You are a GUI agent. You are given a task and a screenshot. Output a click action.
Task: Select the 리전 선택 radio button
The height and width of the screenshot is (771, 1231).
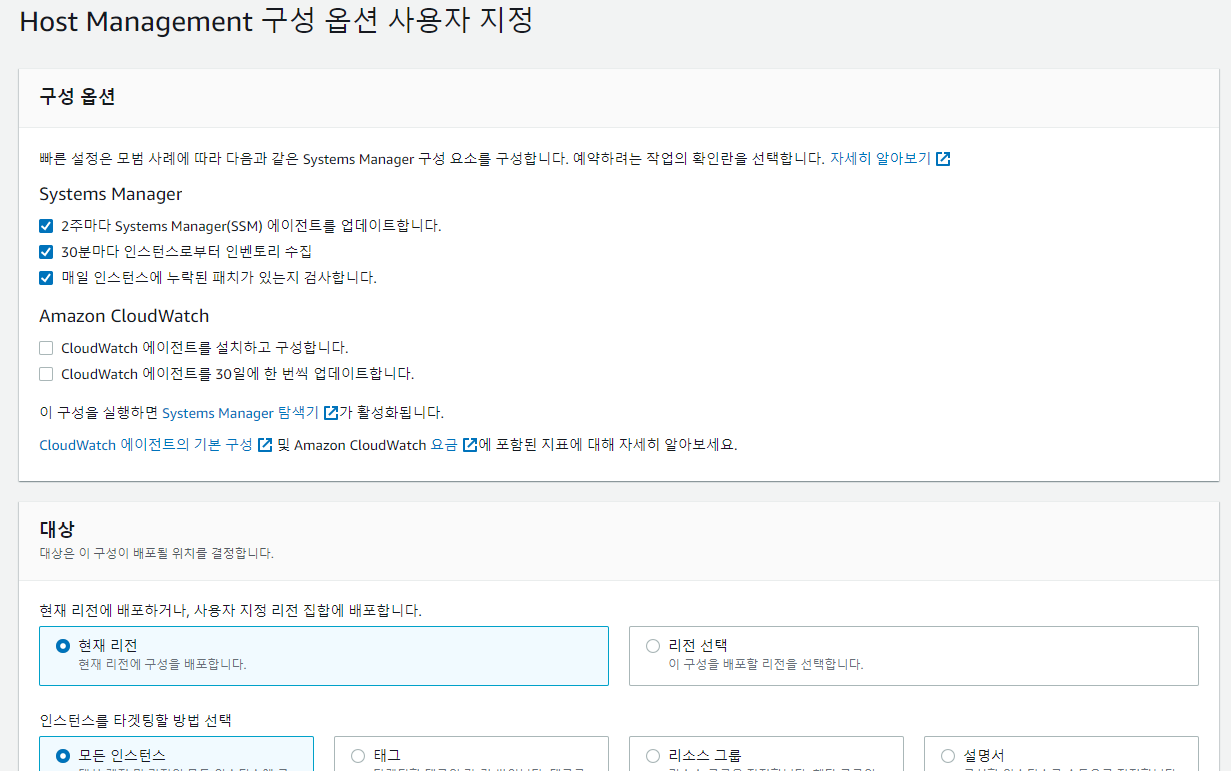click(x=653, y=646)
